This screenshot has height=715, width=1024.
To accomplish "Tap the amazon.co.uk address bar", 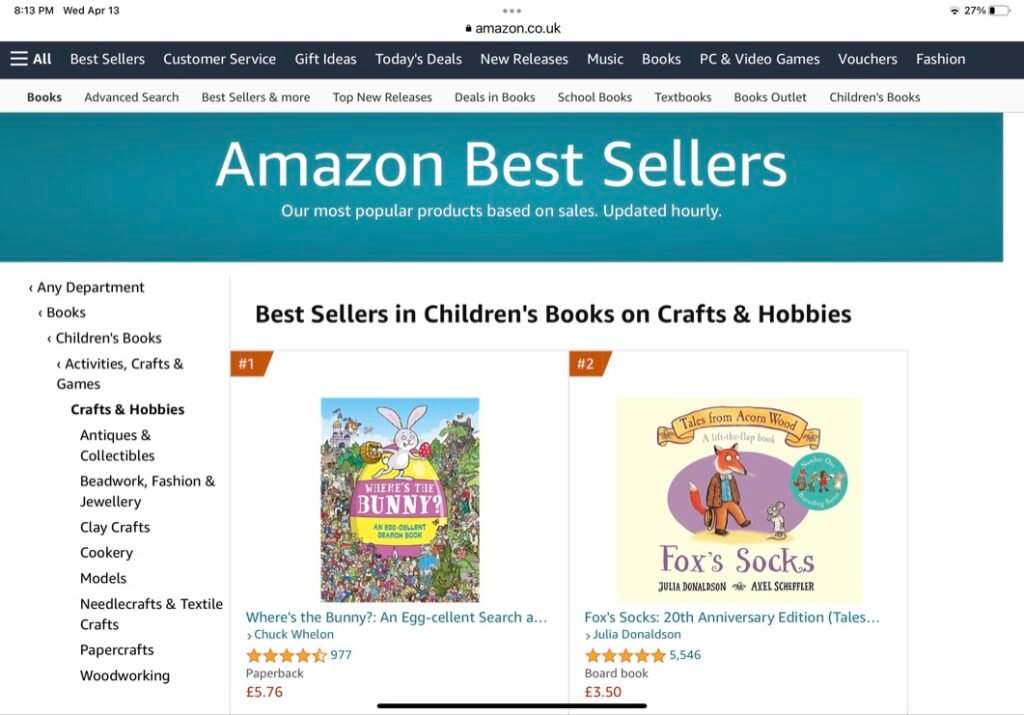I will pyautogui.click(x=512, y=29).
